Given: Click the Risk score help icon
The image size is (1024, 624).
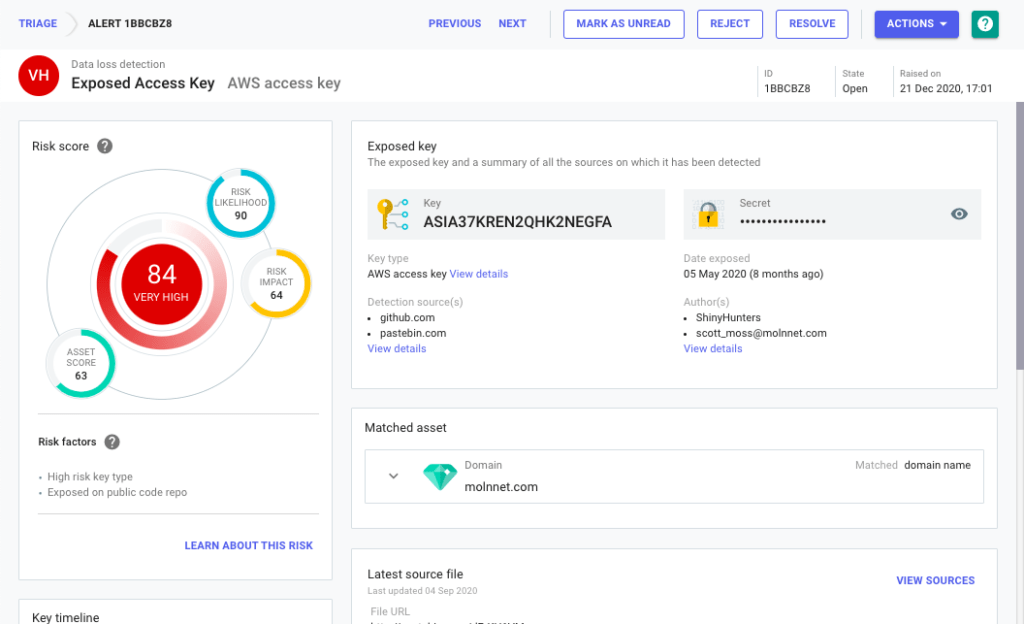Looking at the screenshot, I should tap(105, 146).
